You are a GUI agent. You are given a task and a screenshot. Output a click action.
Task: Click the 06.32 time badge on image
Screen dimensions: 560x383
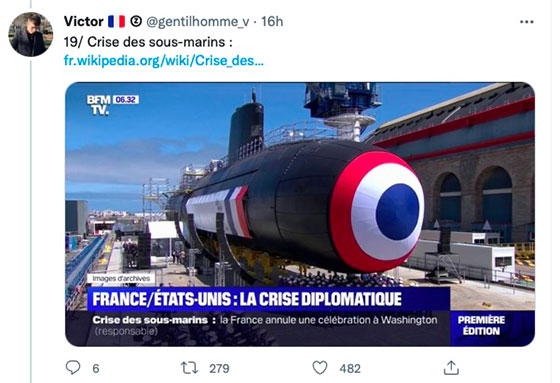[126, 100]
